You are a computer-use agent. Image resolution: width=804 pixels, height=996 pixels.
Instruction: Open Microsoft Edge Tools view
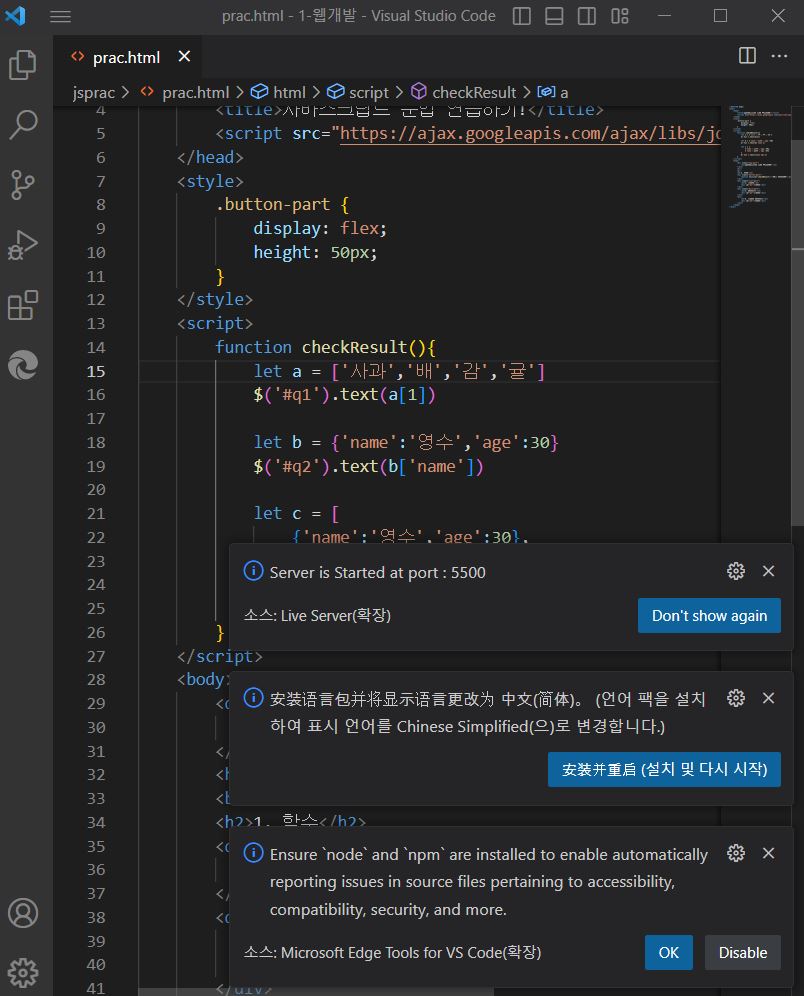pos(23,365)
